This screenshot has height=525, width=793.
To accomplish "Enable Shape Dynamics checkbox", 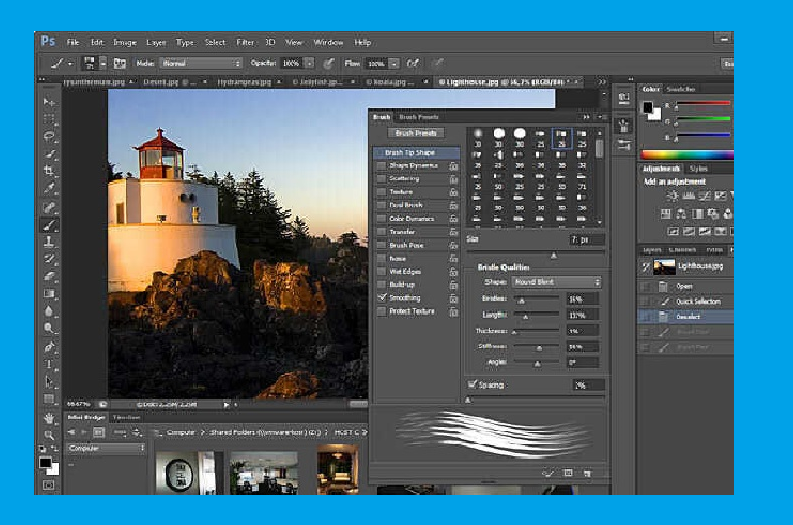I will pos(381,166).
